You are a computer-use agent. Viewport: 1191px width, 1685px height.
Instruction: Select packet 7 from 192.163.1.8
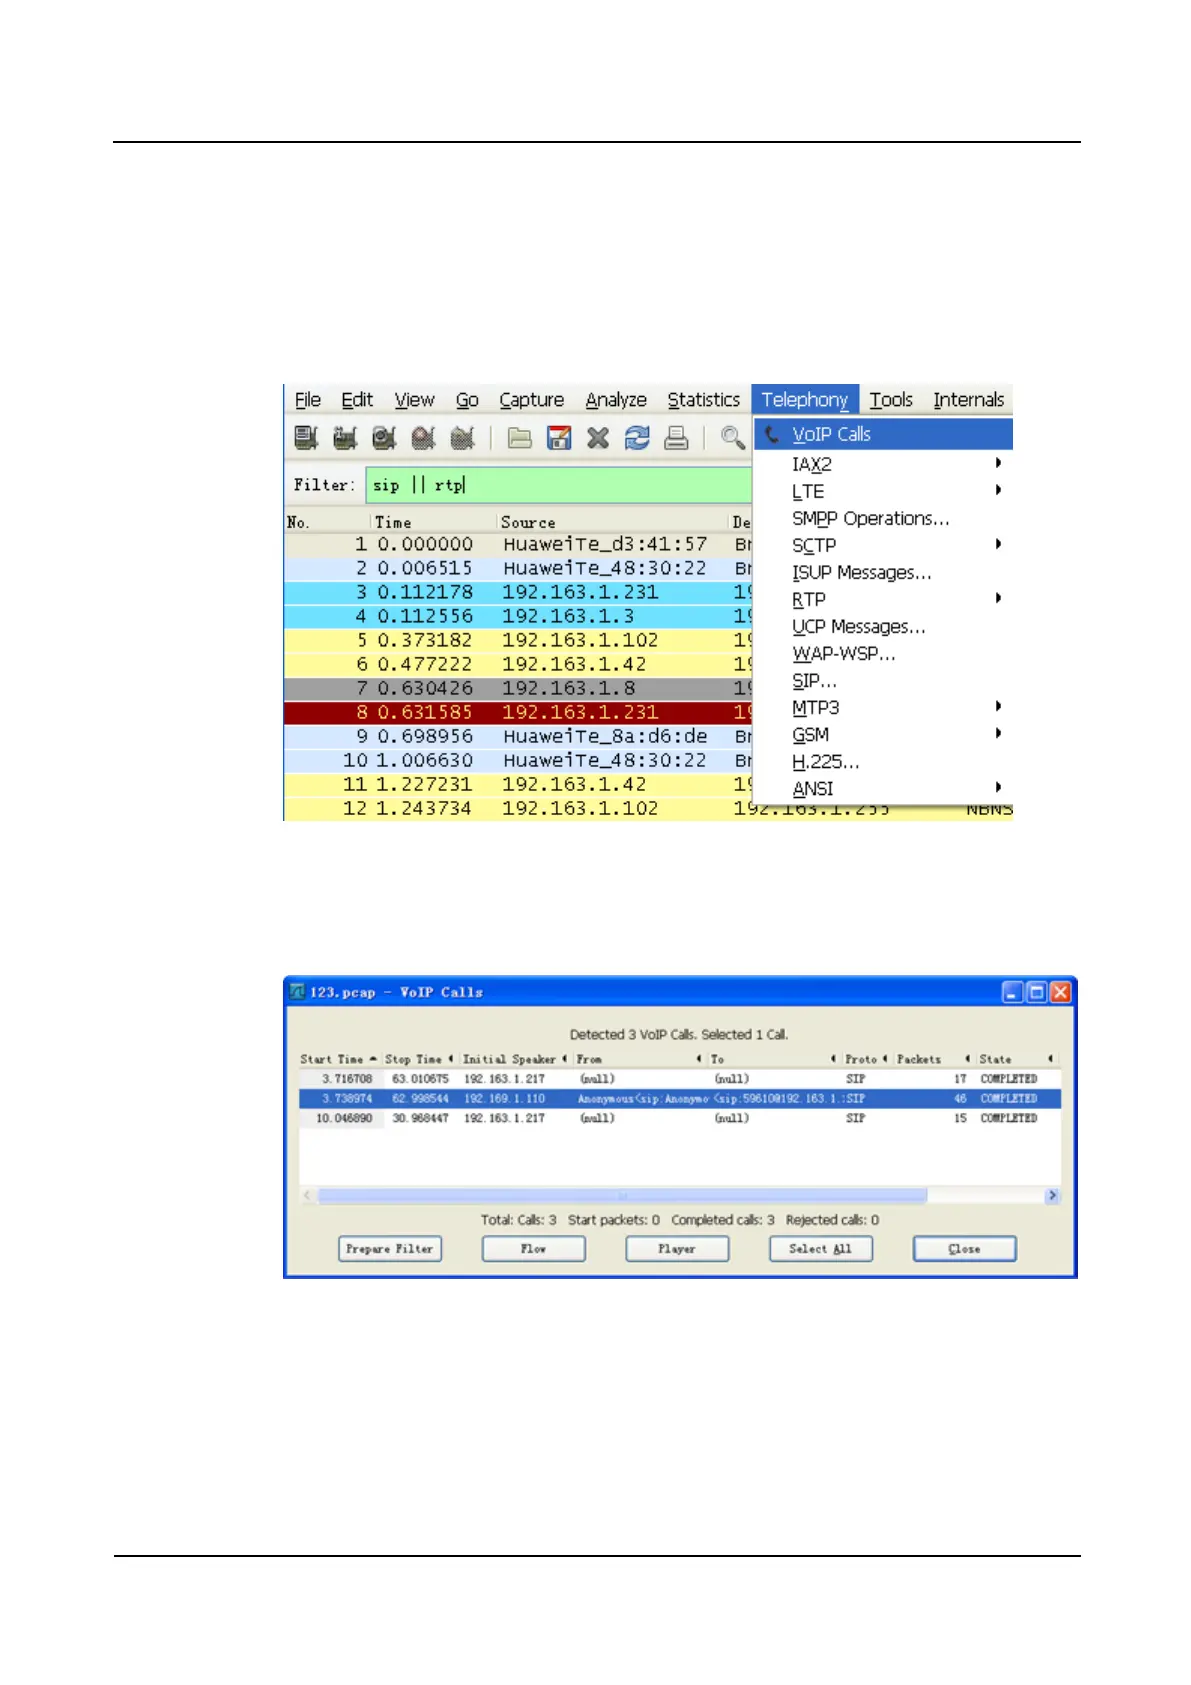pos(518,688)
